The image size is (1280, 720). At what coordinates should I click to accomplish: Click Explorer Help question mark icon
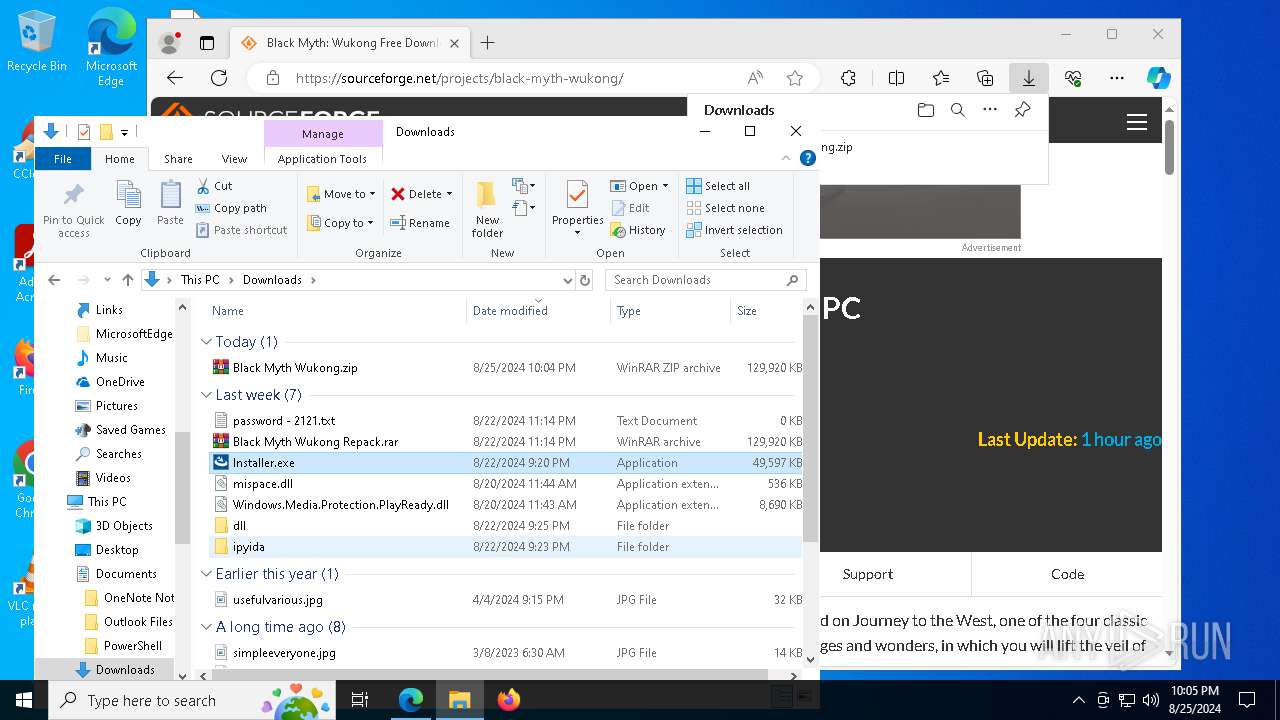point(808,158)
